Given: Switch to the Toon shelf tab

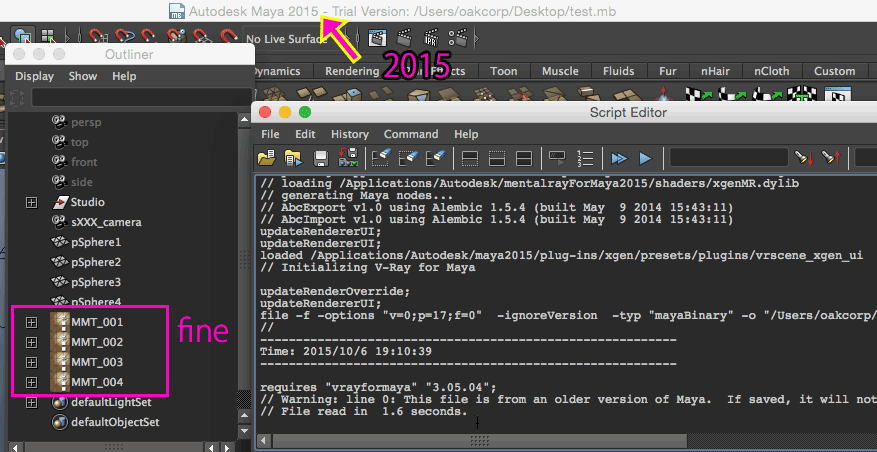Looking at the screenshot, I should coord(503,71).
